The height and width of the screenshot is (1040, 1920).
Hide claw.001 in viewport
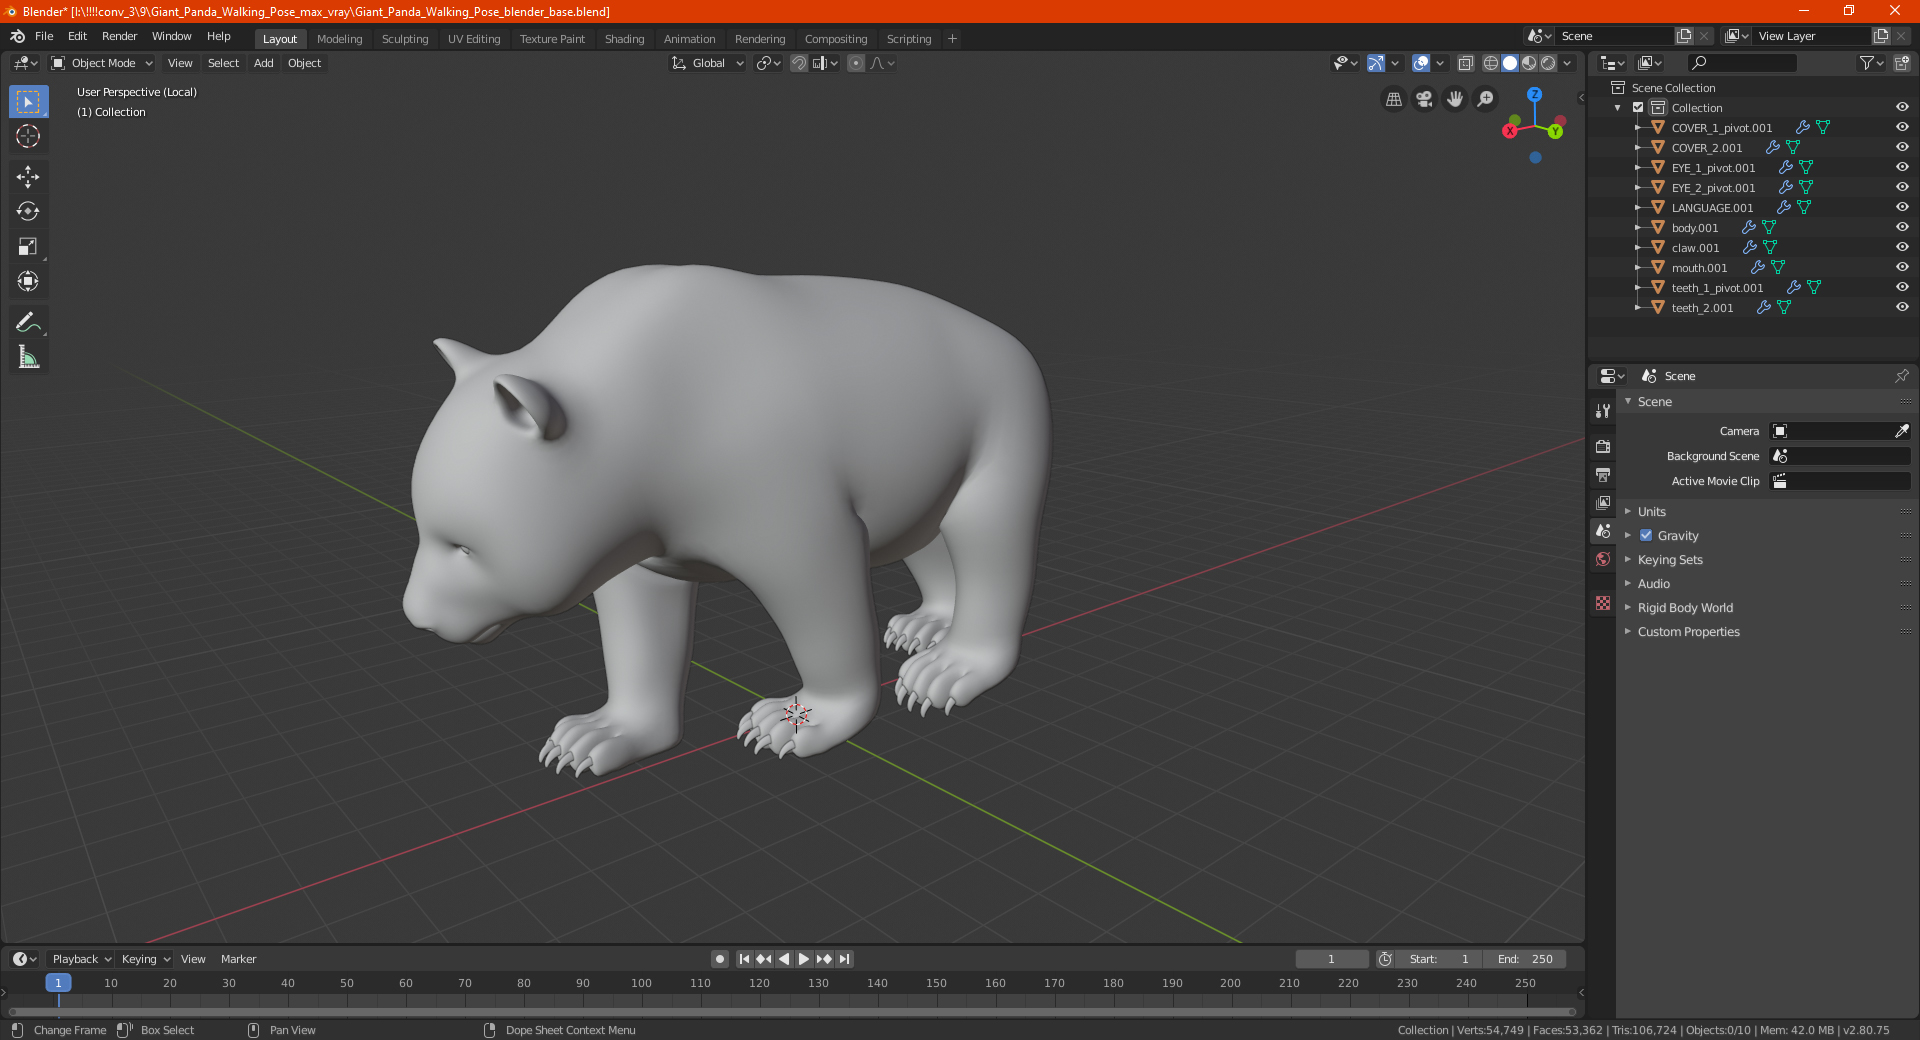(1902, 248)
